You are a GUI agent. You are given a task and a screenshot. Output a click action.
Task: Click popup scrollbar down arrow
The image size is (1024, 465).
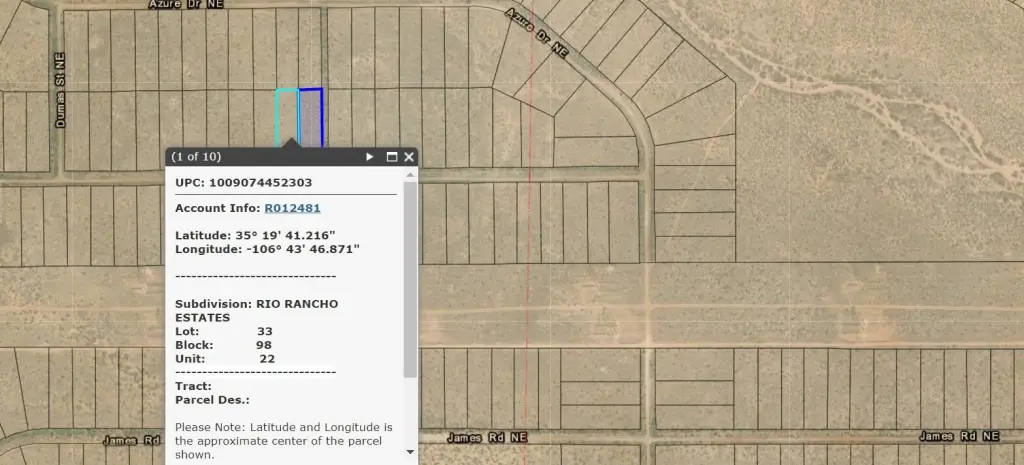click(410, 452)
